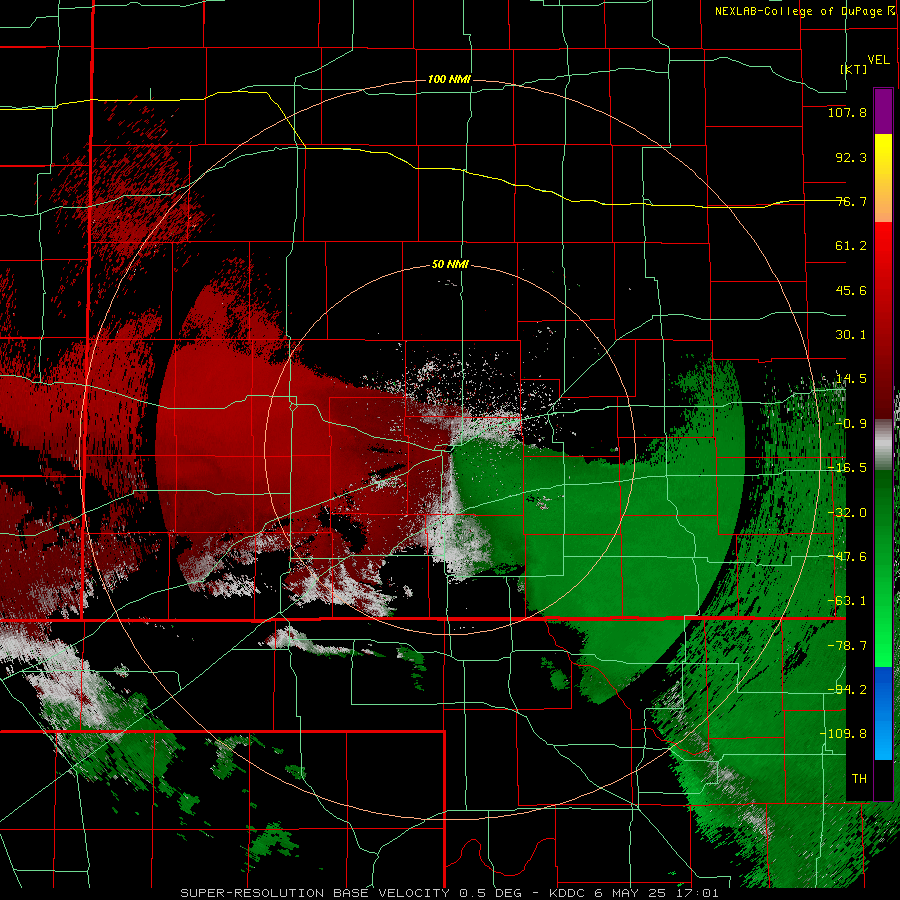Viewport: 900px width, 900px height.
Task: Click the -109.8 velocity scale value
Action: point(843,734)
